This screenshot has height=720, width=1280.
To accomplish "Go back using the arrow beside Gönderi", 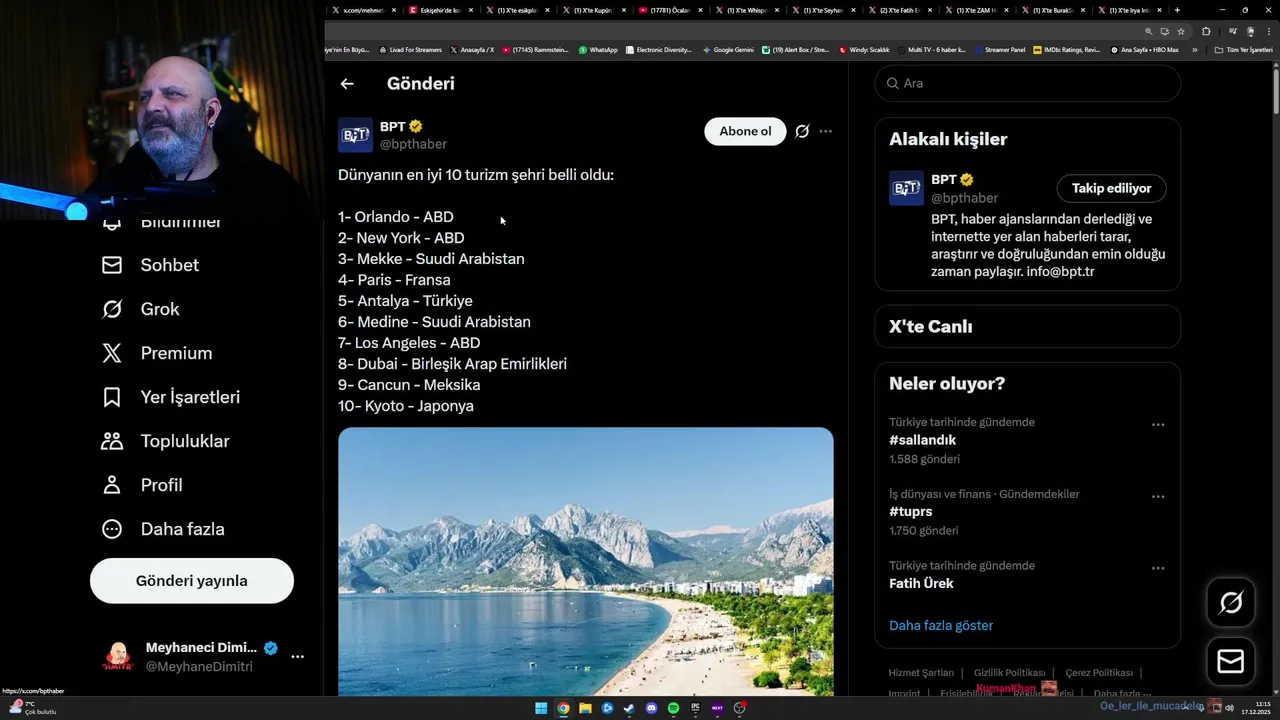I will pos(347,84).
